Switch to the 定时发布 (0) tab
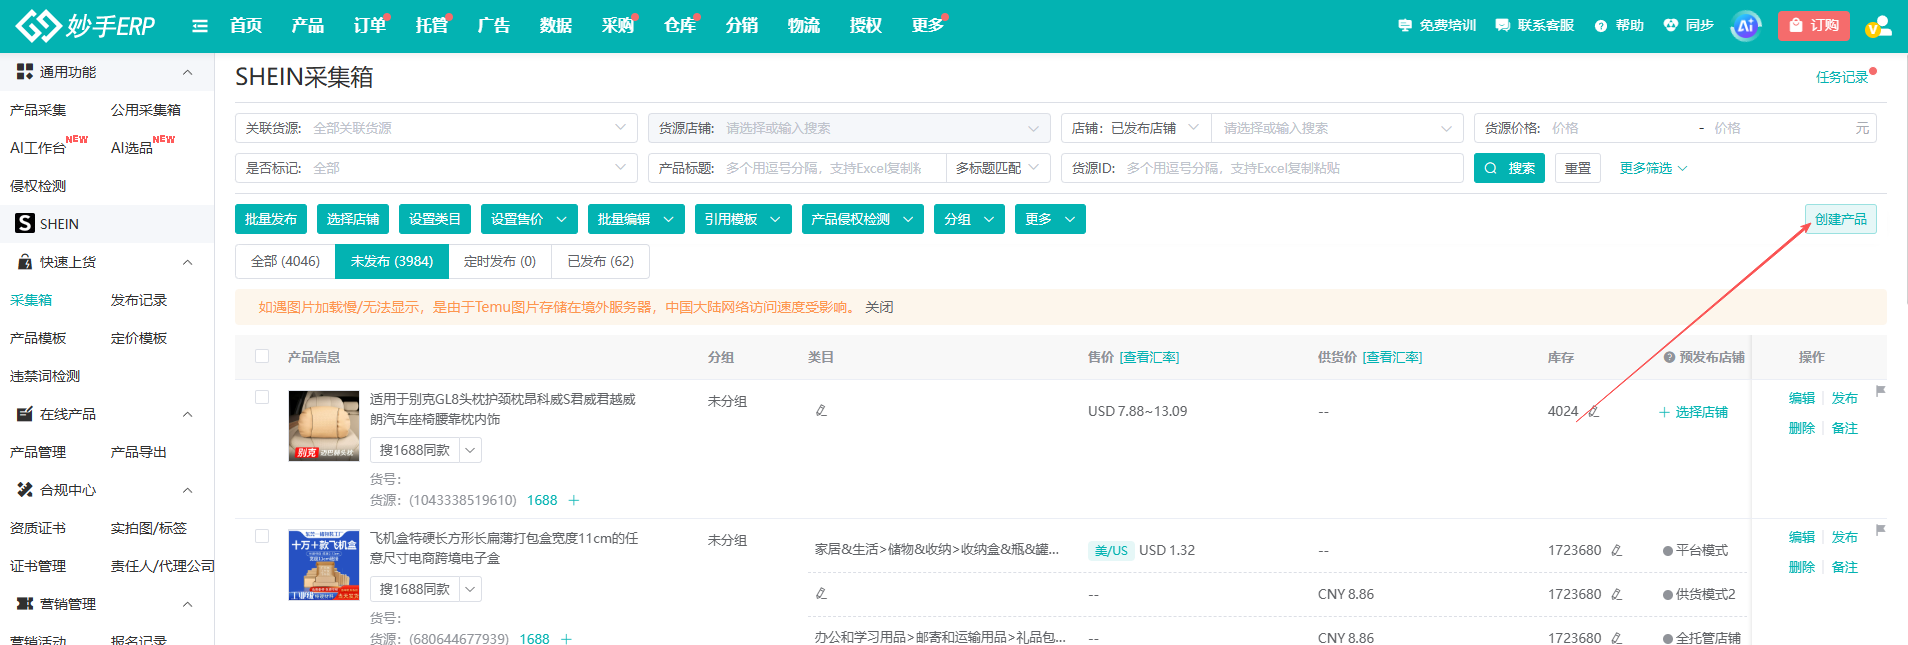The height and width of the screenshot is (645, 1908). 500,261
